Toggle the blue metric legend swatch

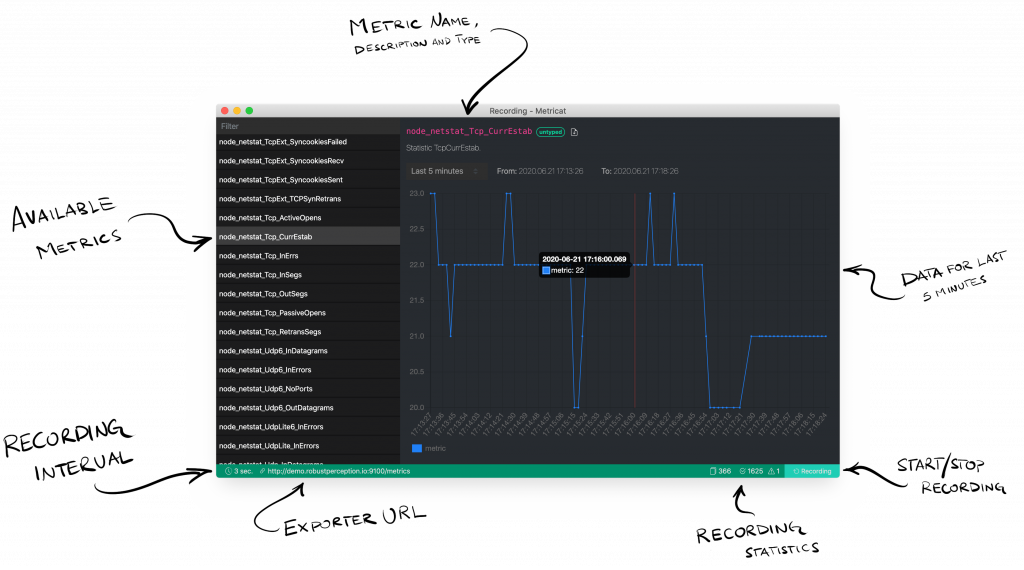(417, 448)
